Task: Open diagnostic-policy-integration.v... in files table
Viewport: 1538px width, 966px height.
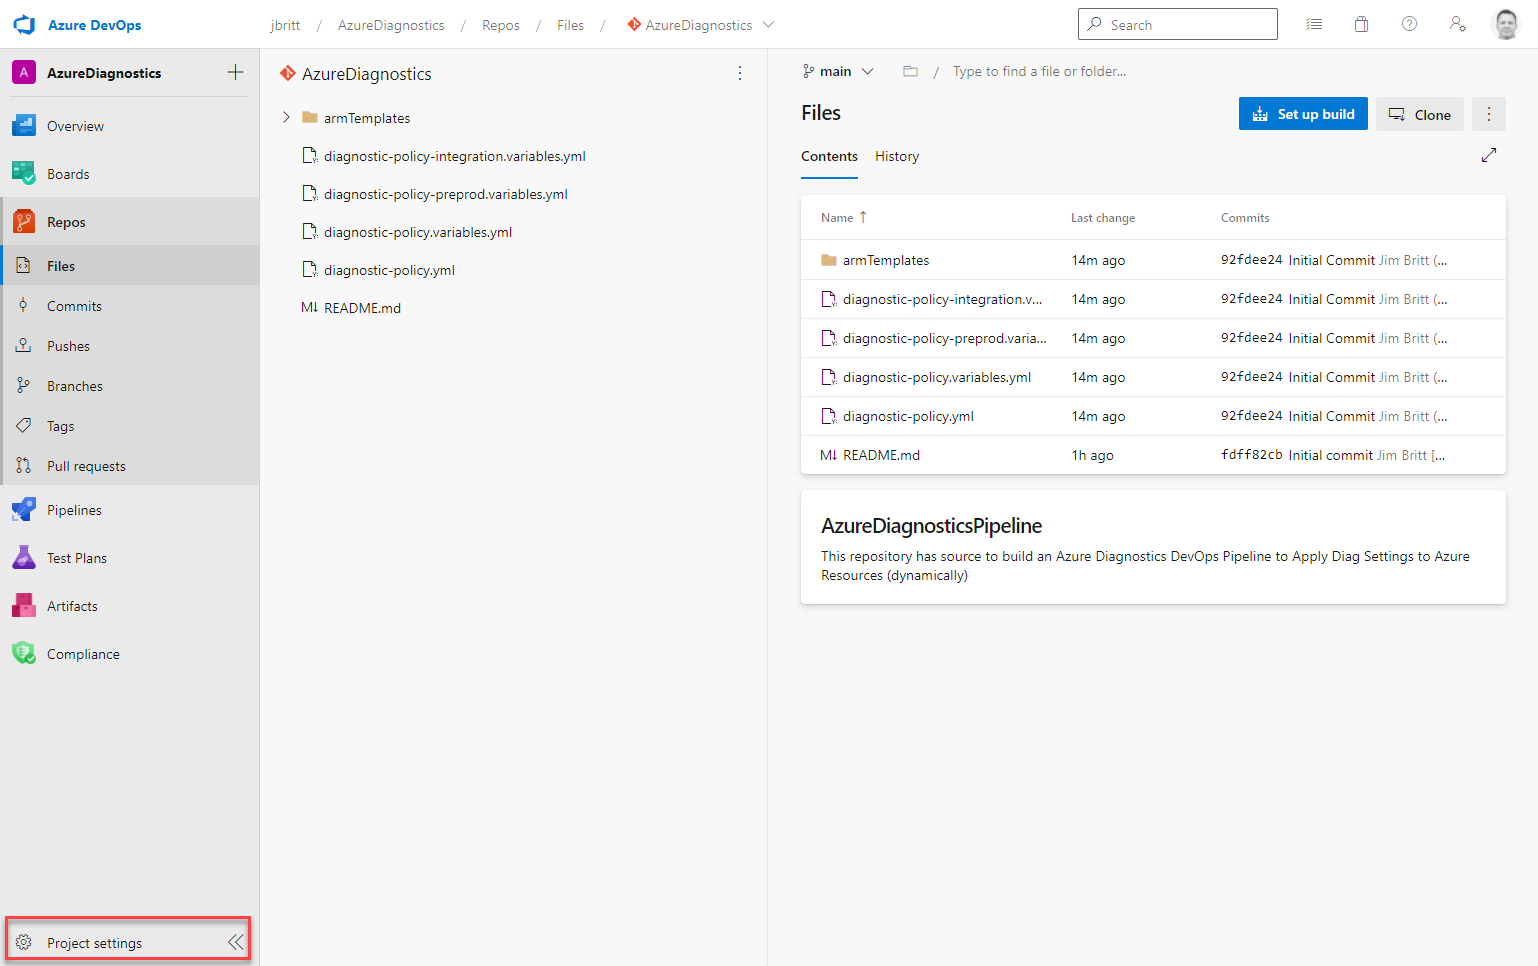Action: pos(942,299)
